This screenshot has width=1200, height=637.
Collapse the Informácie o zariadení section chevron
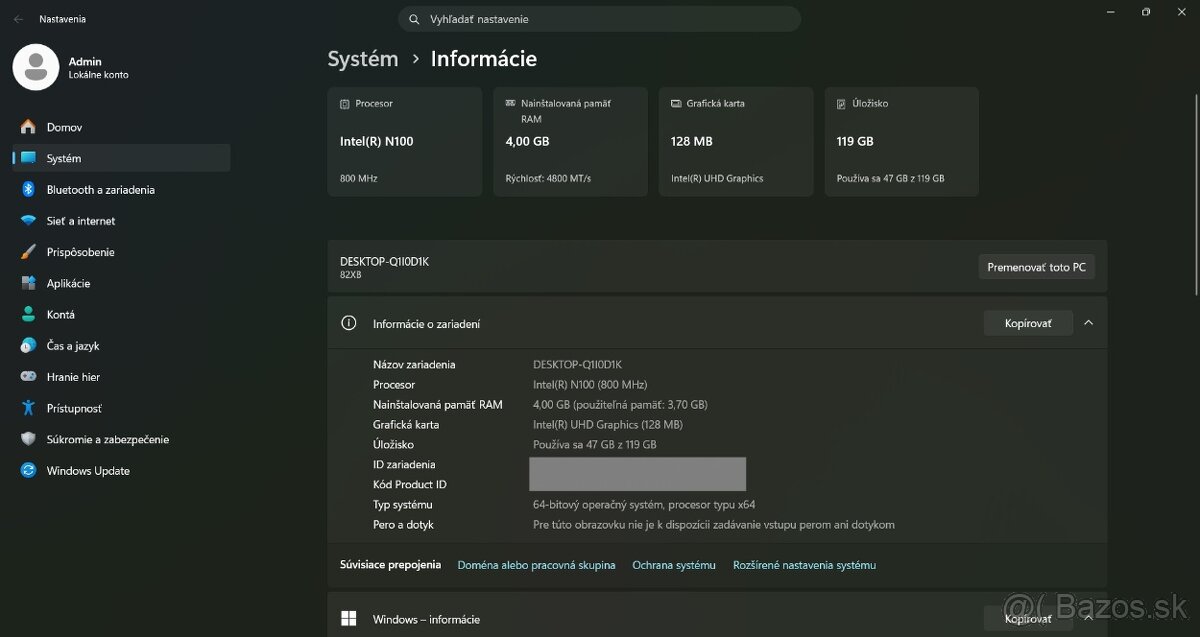(x=1088, y=323)
